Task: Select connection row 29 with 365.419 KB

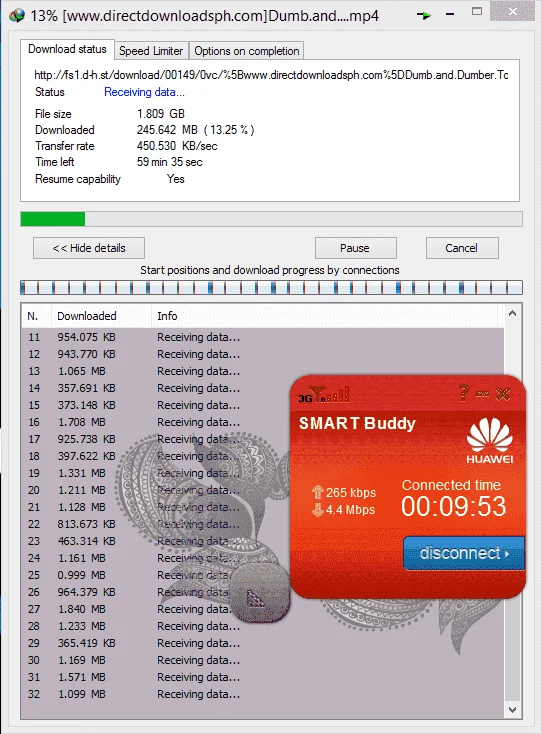Action: pyautogui.click(x=263, y=643)
